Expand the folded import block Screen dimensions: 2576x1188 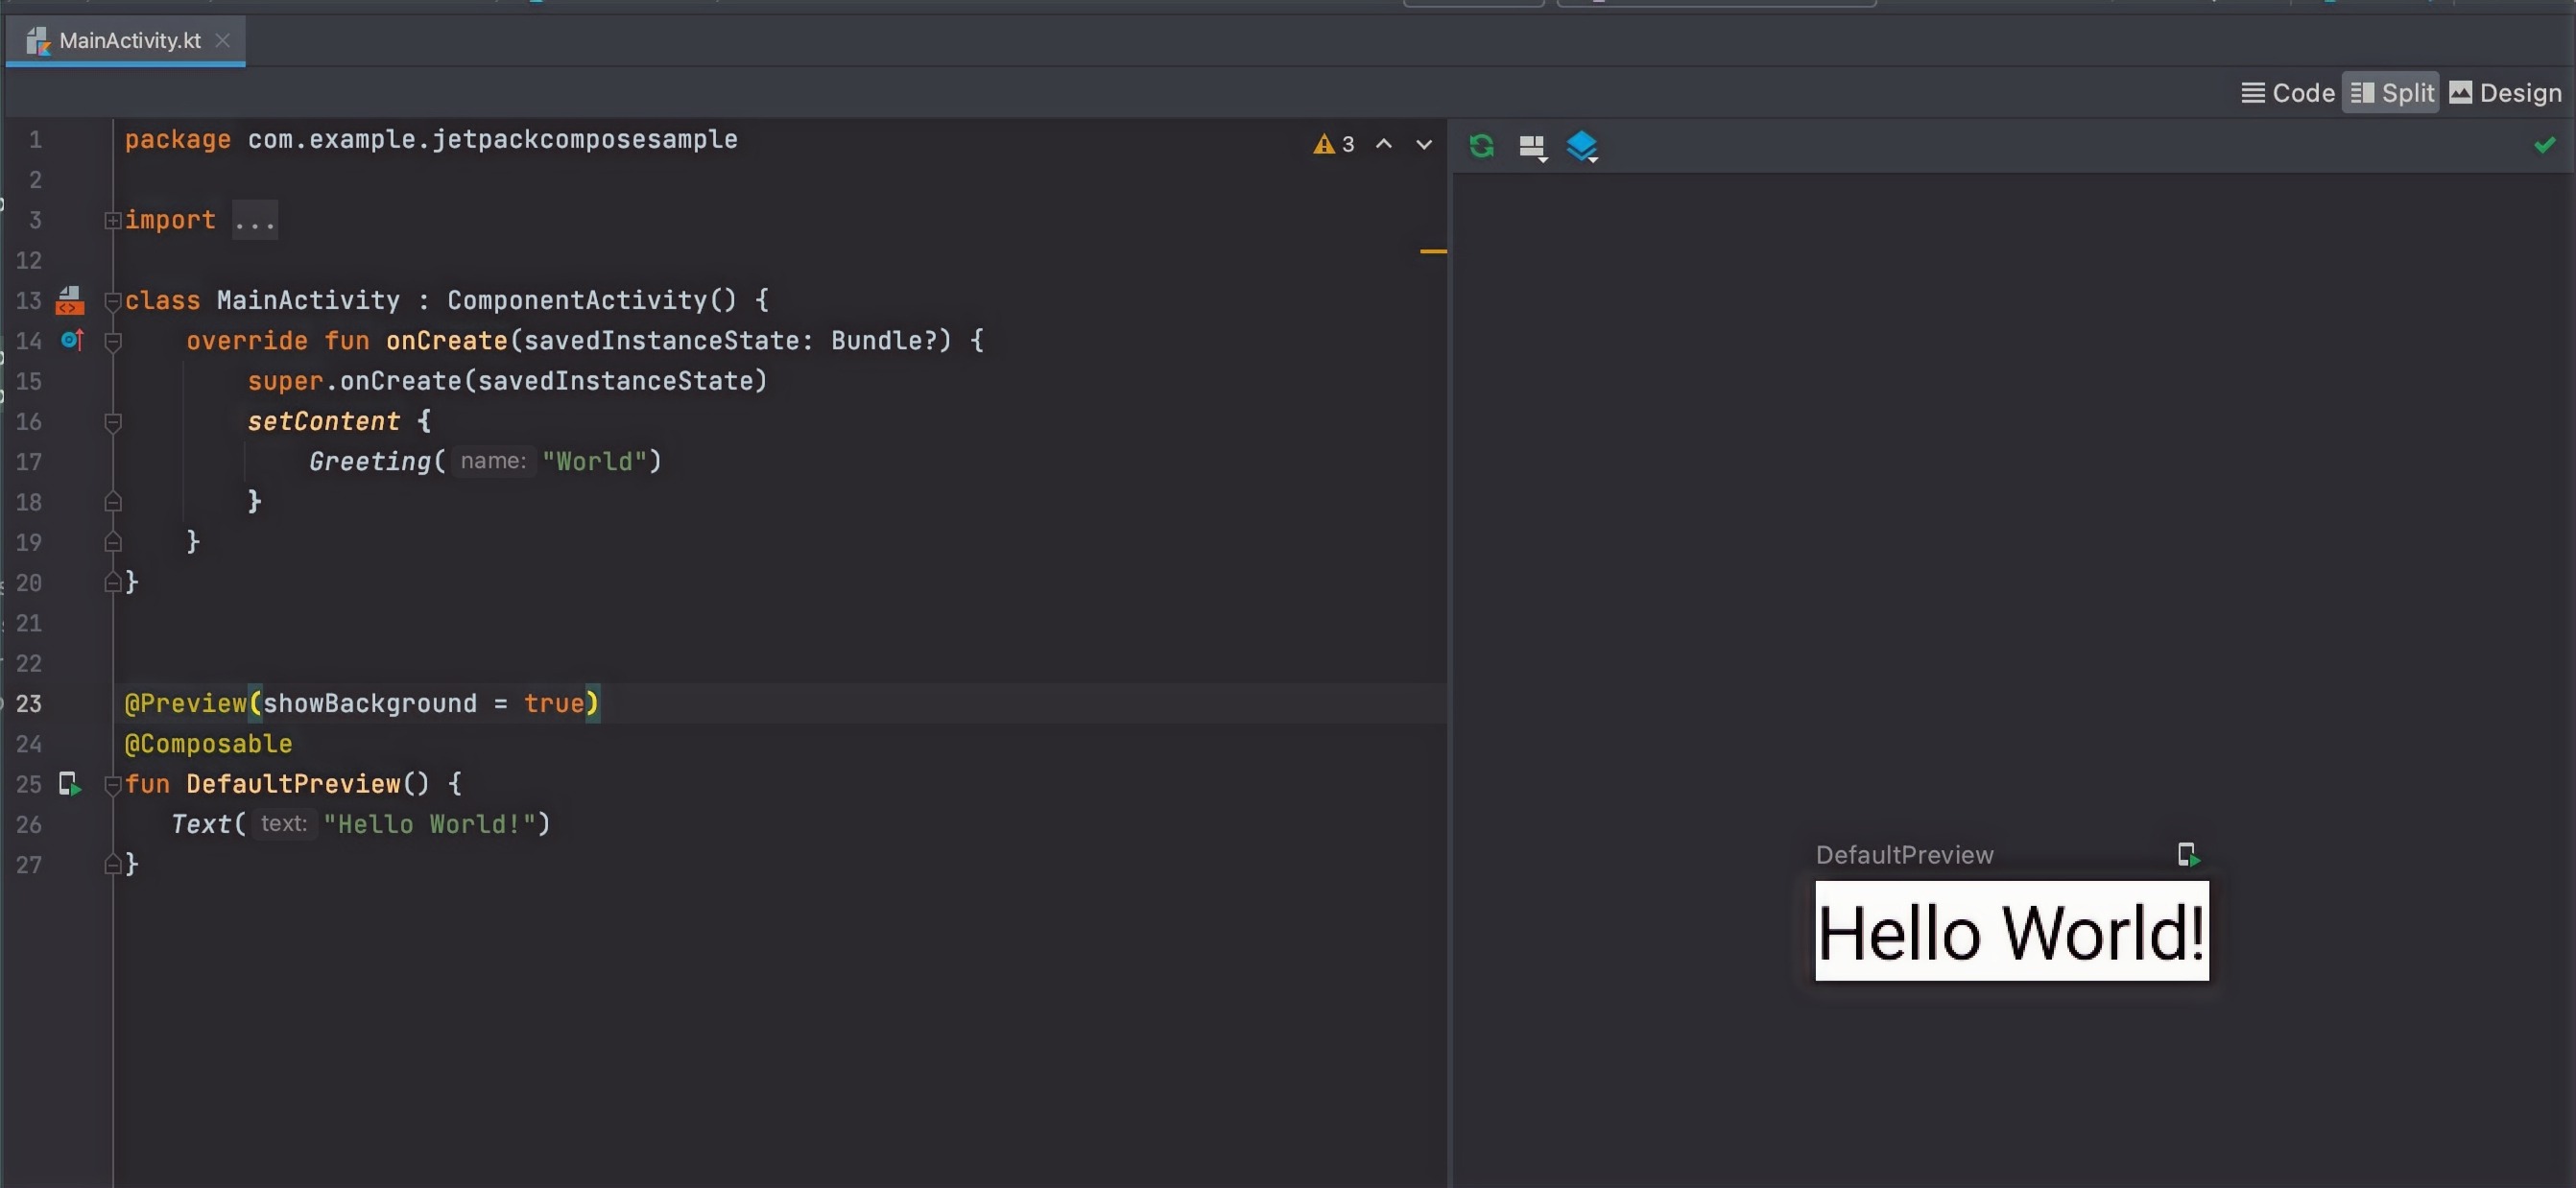click(x=112, y=220)
